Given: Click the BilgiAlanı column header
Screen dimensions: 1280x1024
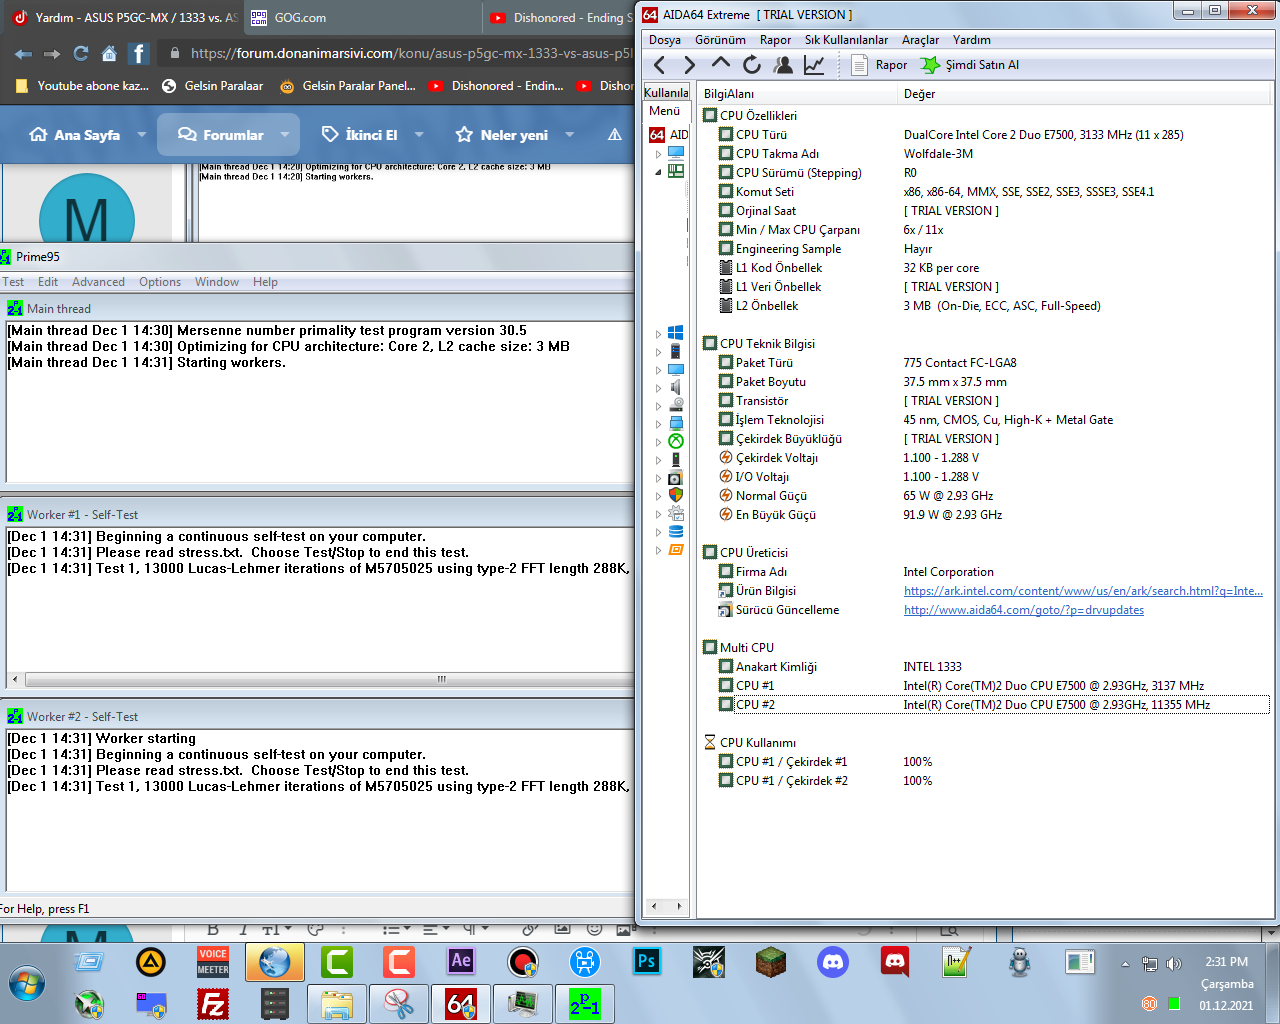Looking at the screenshot, I should [797, 94].
